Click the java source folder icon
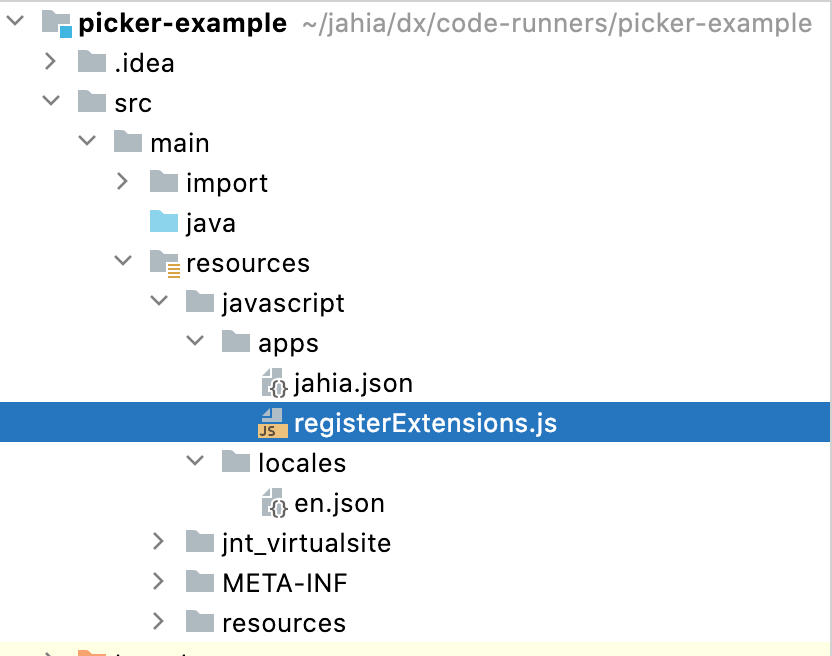Viewport: 832px width, 656px height. click(x=164, y=222)
